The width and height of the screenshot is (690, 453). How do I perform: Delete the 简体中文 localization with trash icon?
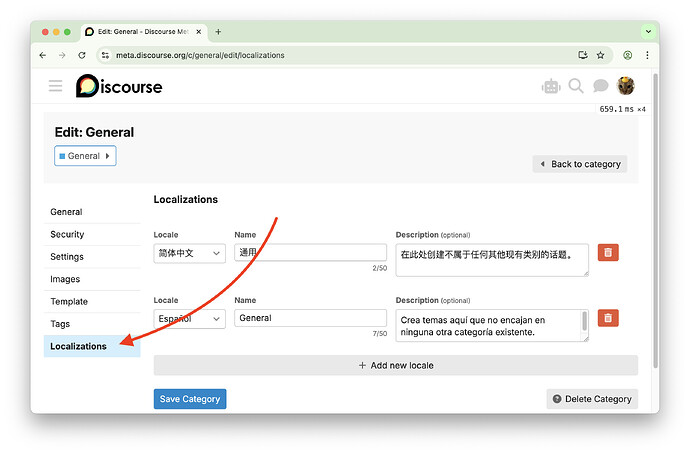coord(608,252)
